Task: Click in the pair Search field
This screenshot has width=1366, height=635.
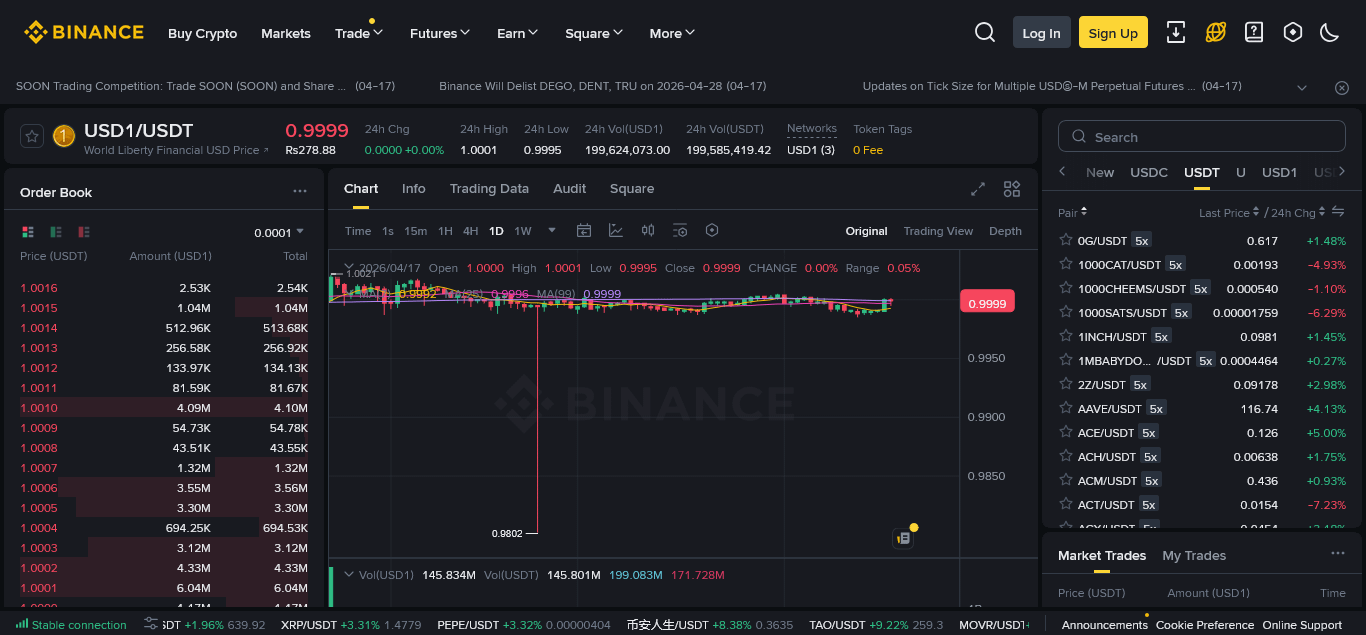Action: coord(1202,137)
